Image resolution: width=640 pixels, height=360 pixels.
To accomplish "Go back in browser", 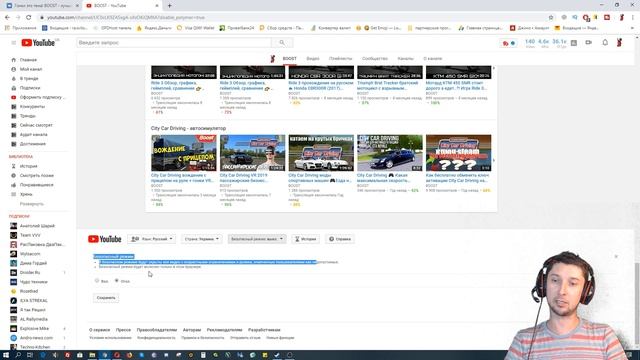I will [x=7, y=18].
